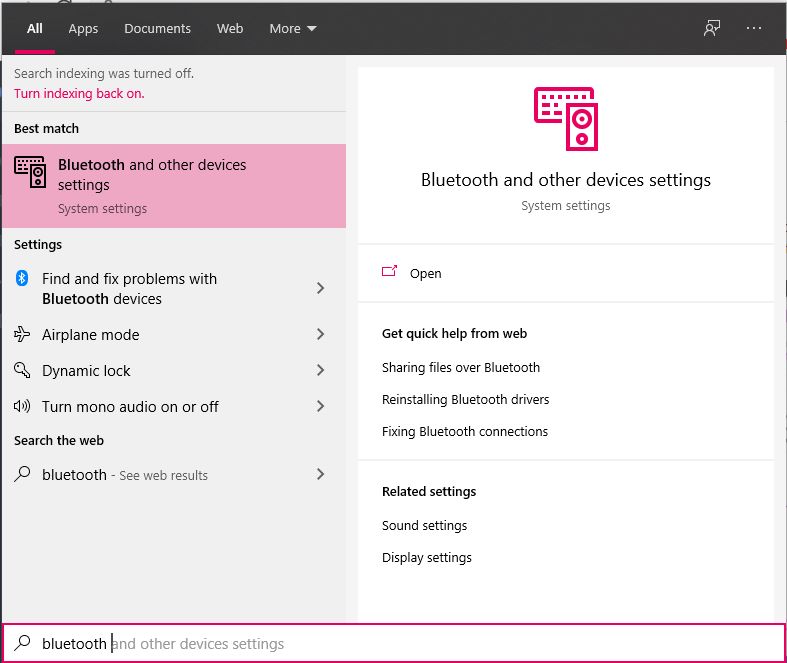Screen dimensions: 787x663
Task: Click the mono audio speaker icon
Action: pyautogui.click(x=22, y=406)
